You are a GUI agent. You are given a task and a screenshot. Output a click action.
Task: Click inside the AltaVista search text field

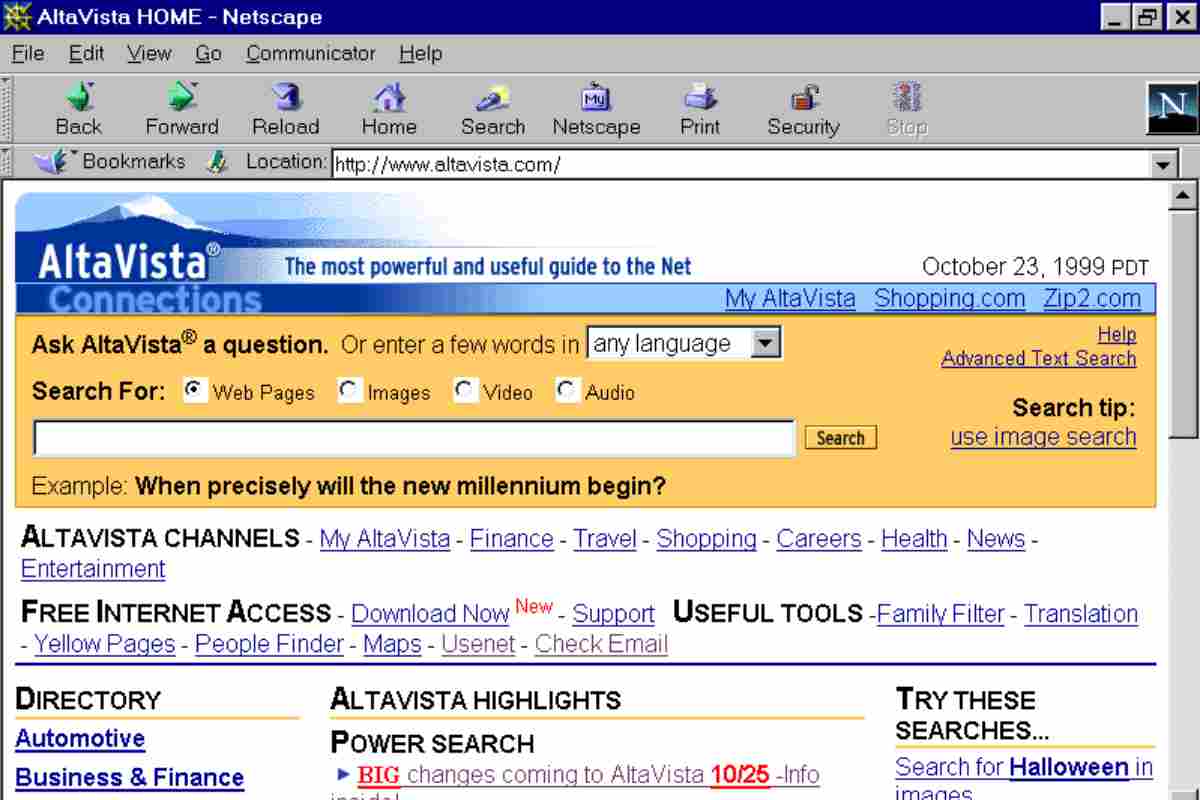414,438
